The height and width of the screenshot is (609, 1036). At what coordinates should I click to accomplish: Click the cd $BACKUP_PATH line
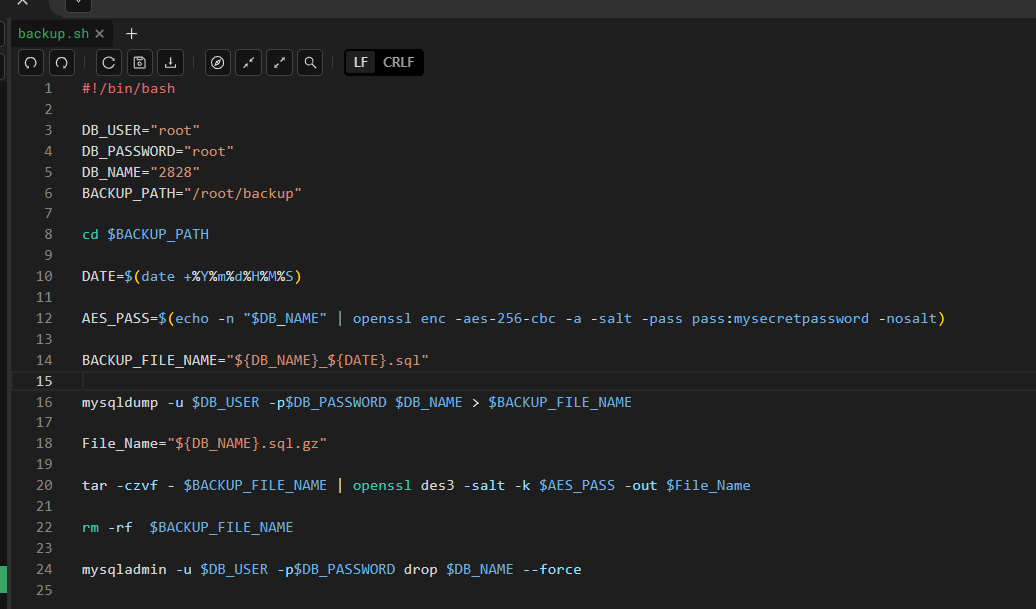(145, 234)
